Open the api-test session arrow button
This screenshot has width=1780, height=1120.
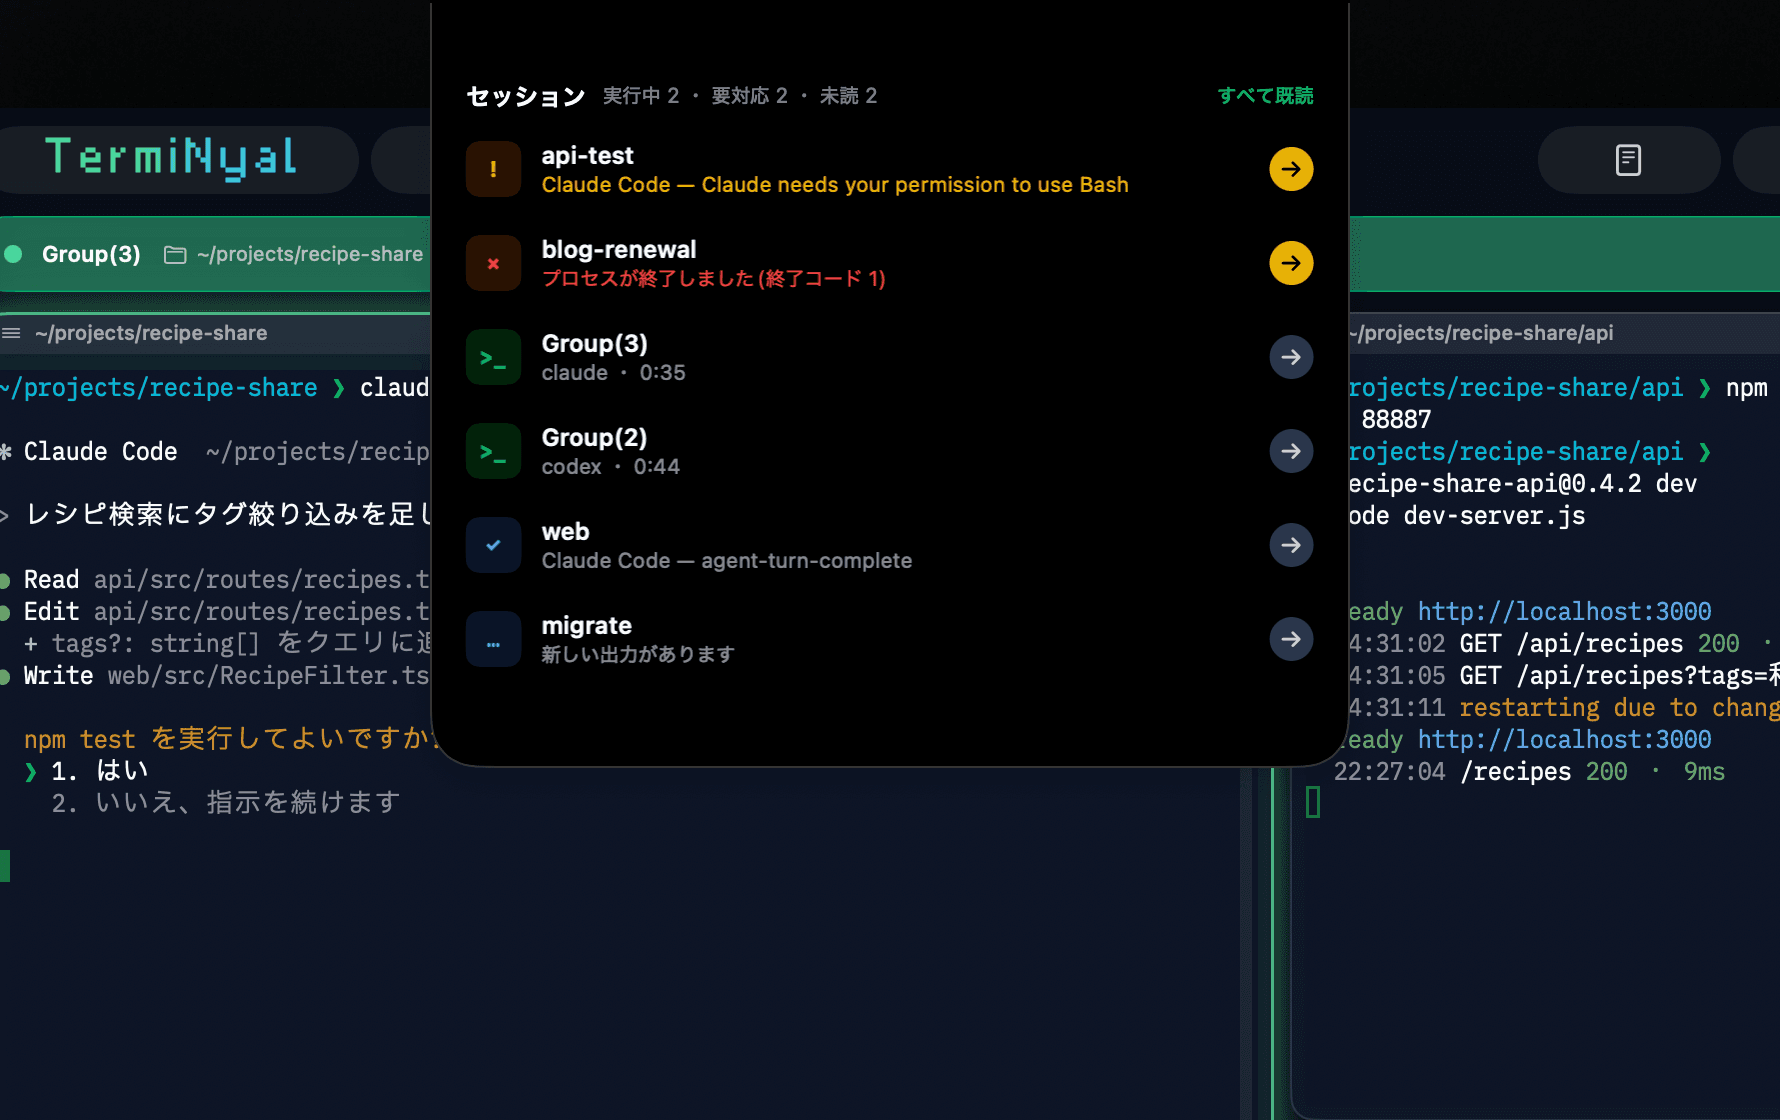[x=1291, y=169]
